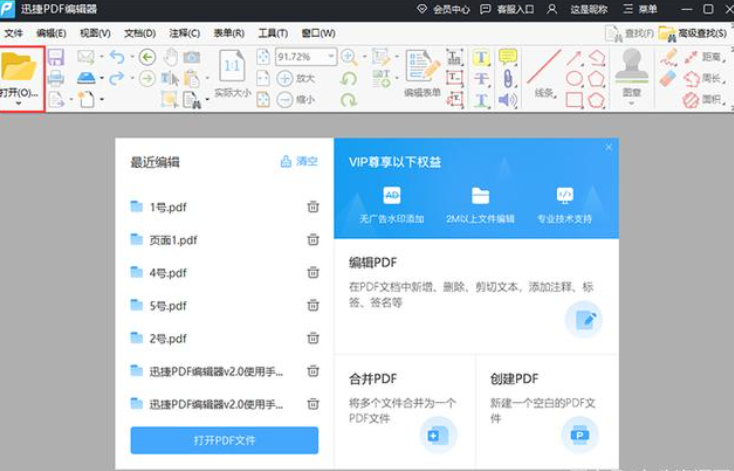Select the Snapshot camera tool

191,57
